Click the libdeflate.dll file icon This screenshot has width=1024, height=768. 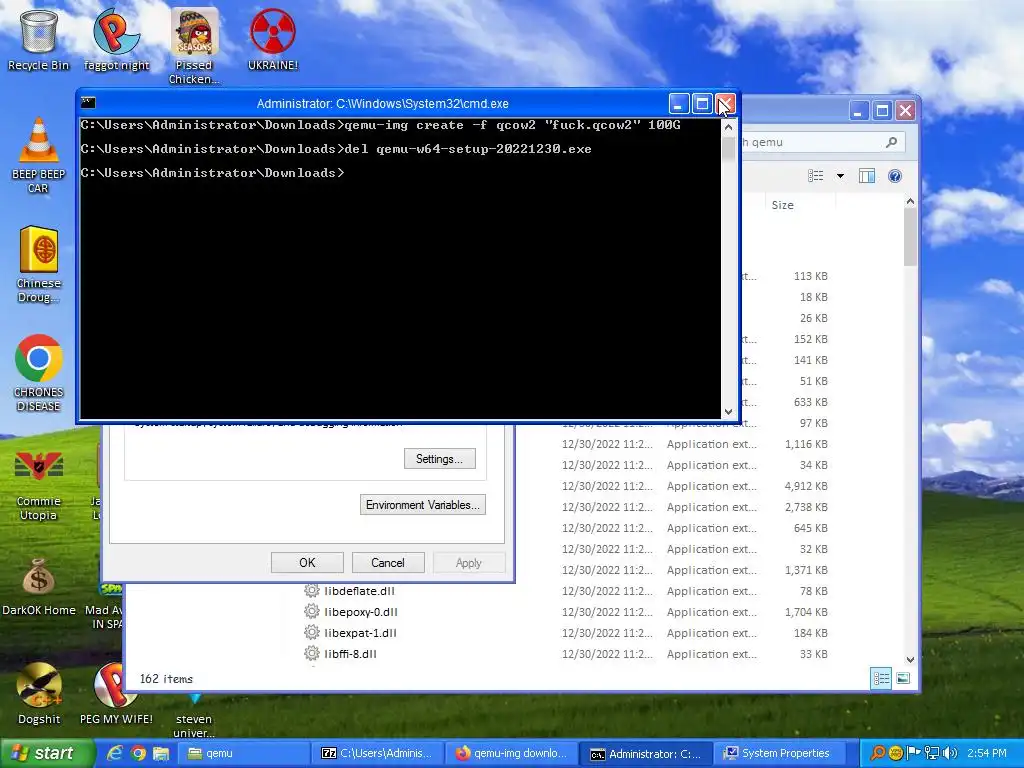pos(312,591)
